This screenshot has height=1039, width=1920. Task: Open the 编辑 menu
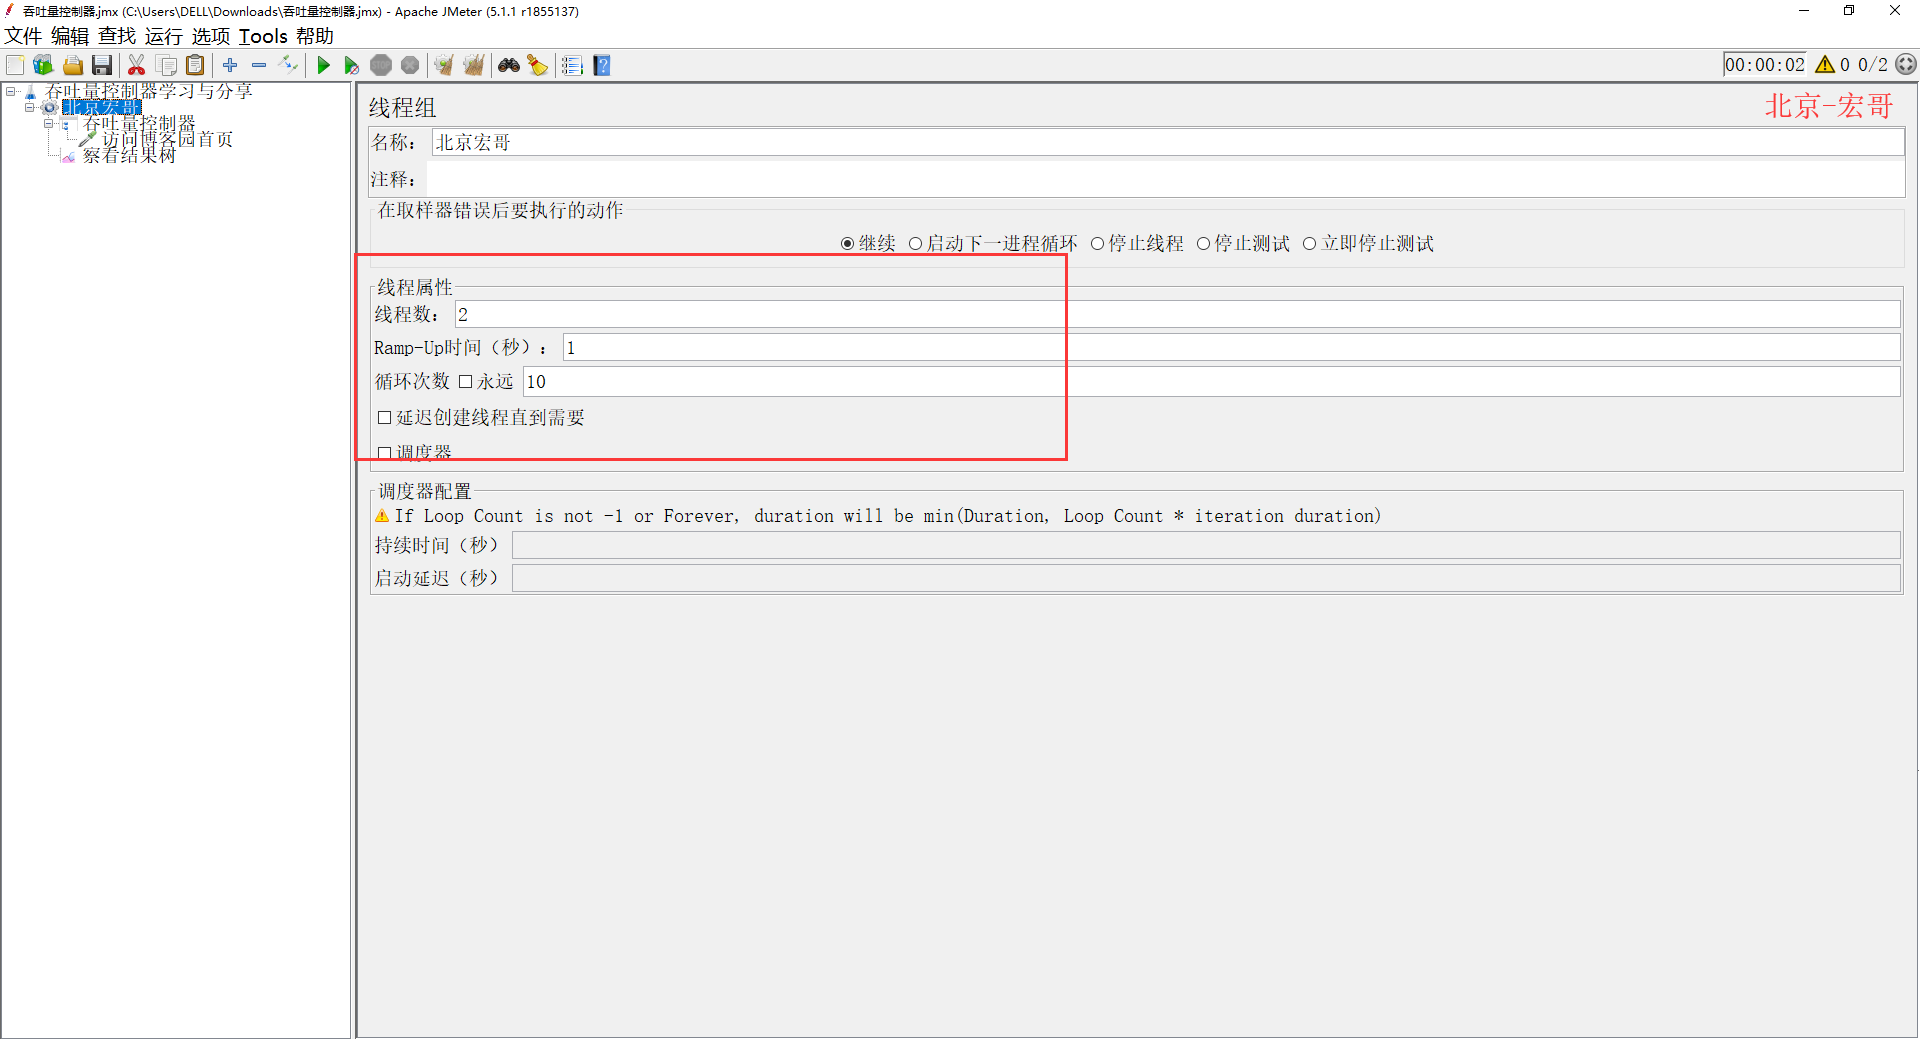click(70, 36)
